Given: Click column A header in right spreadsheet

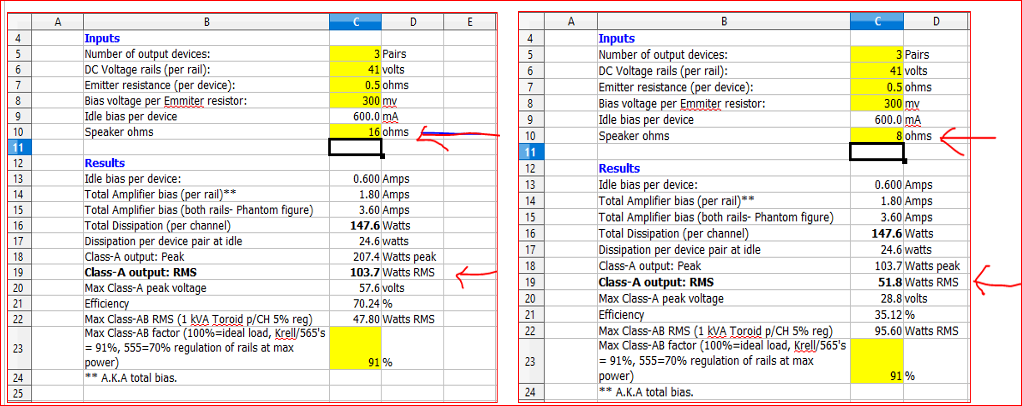Looking at the screenshot, I should click(571, 22).
